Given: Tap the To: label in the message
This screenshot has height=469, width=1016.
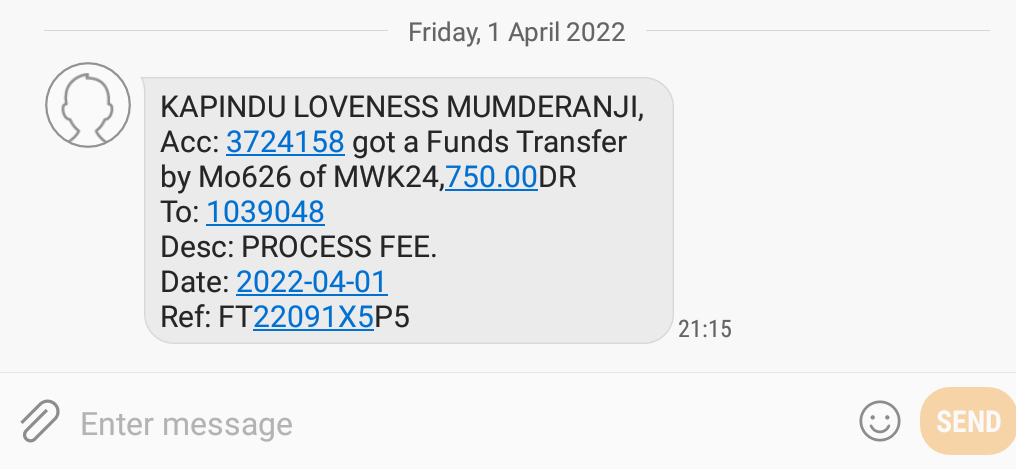Looking at the screenshot, I should (x=179, y=212).
